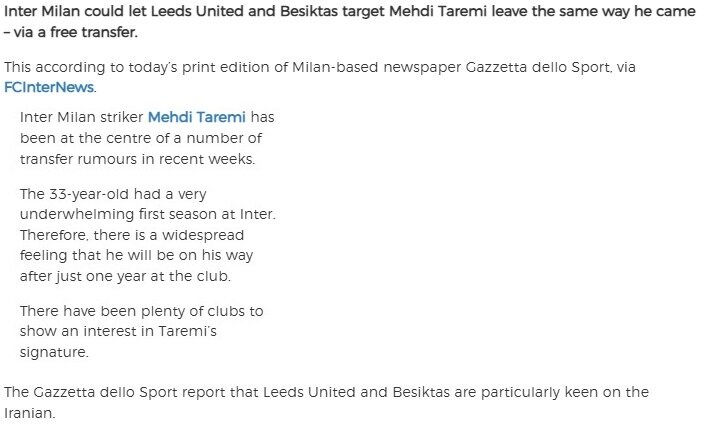Click the line 'Therefore, there is a widespread'
710x433 pixels.
(x=132, y=235)
